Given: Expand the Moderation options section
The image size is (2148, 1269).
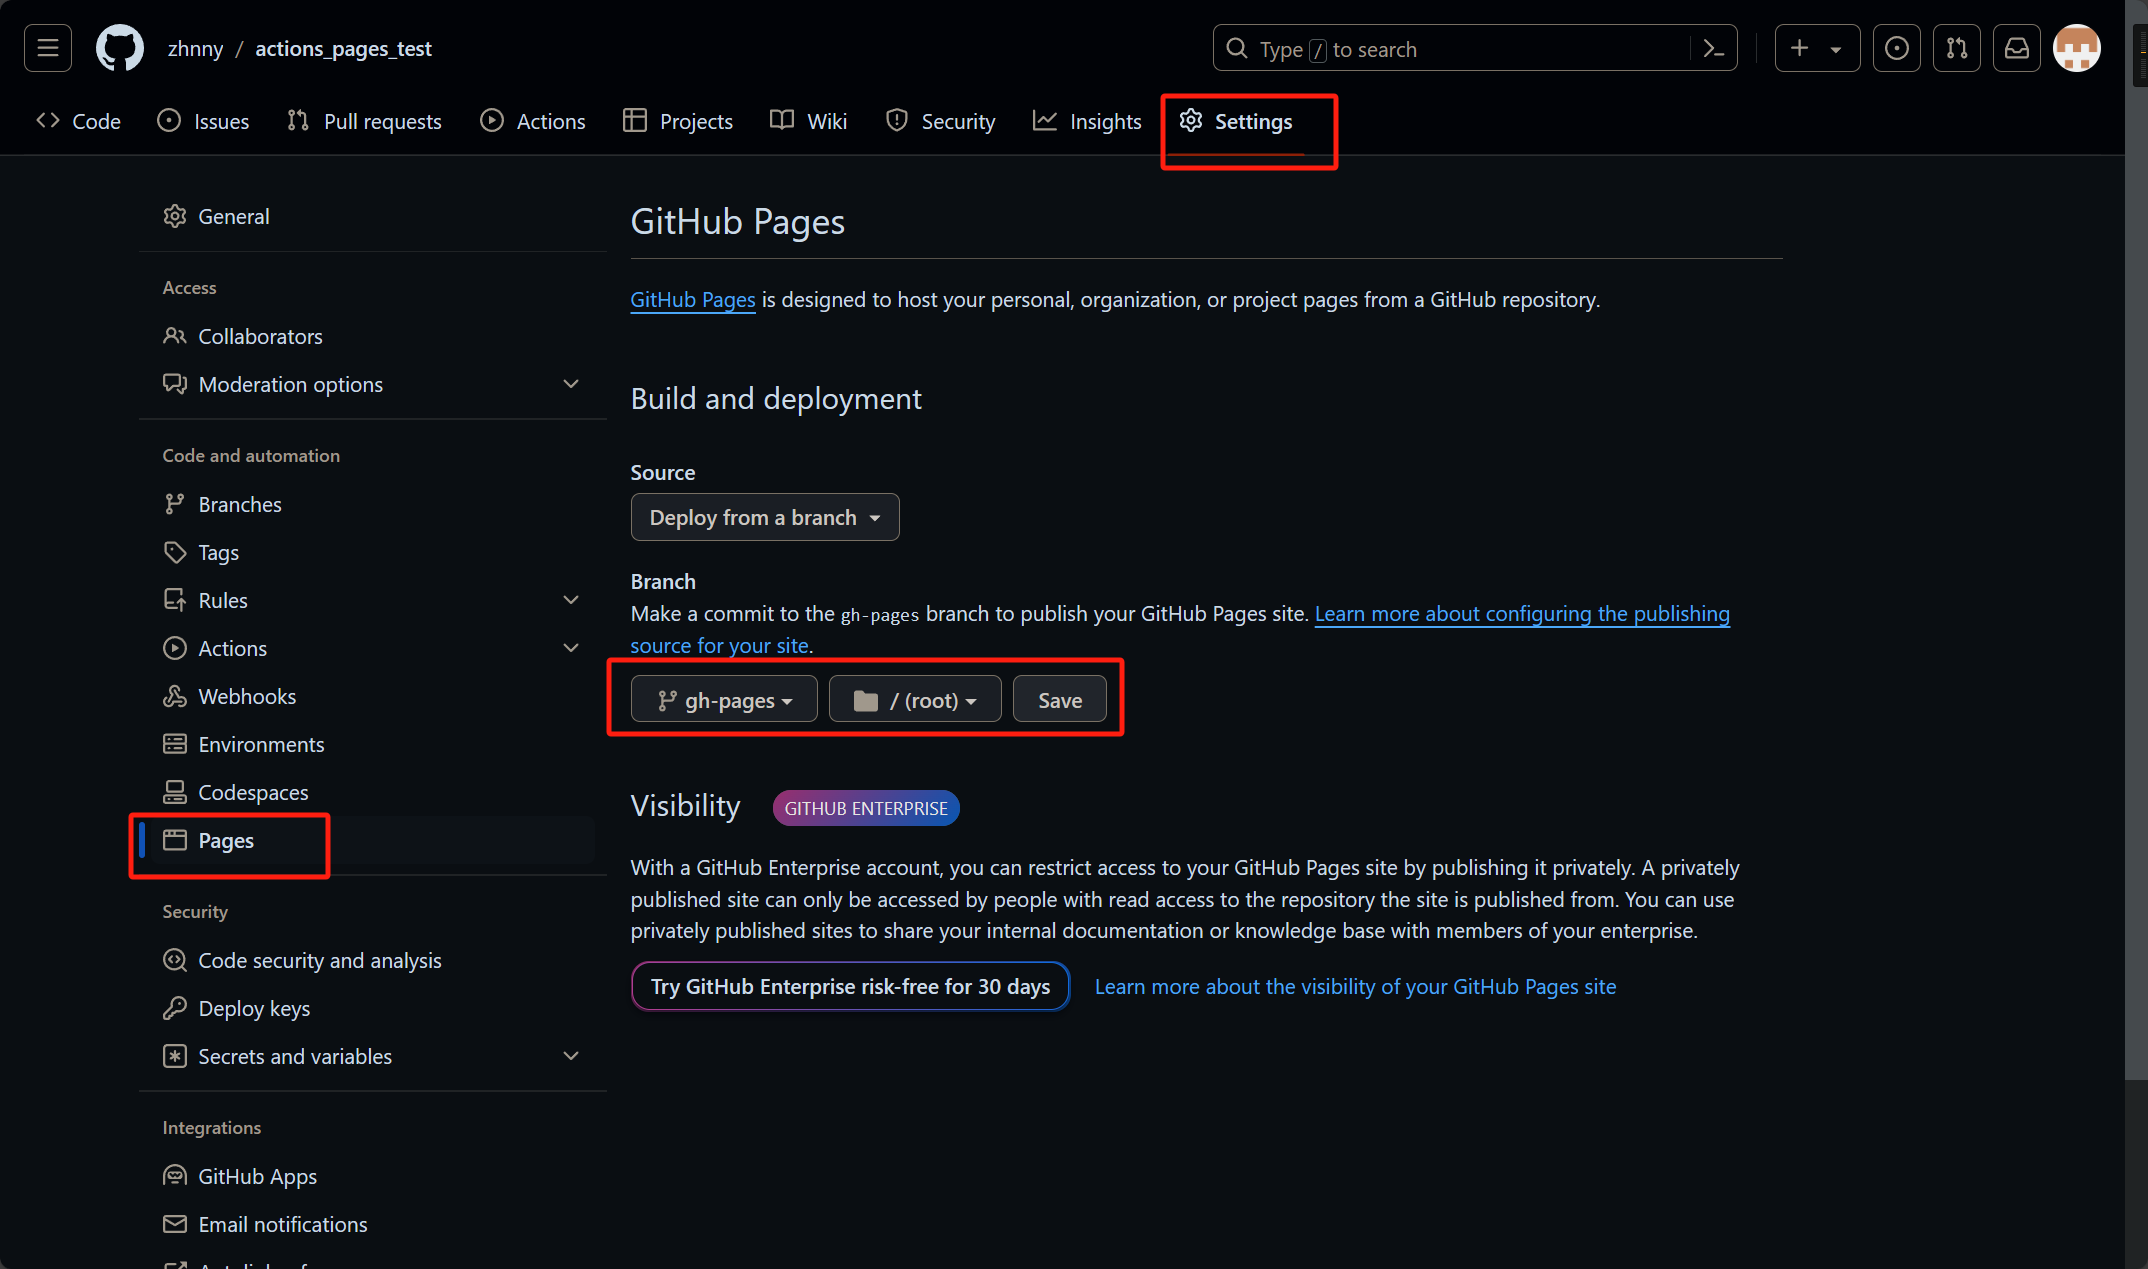Looking at the screenshot, I should point(570,384).
